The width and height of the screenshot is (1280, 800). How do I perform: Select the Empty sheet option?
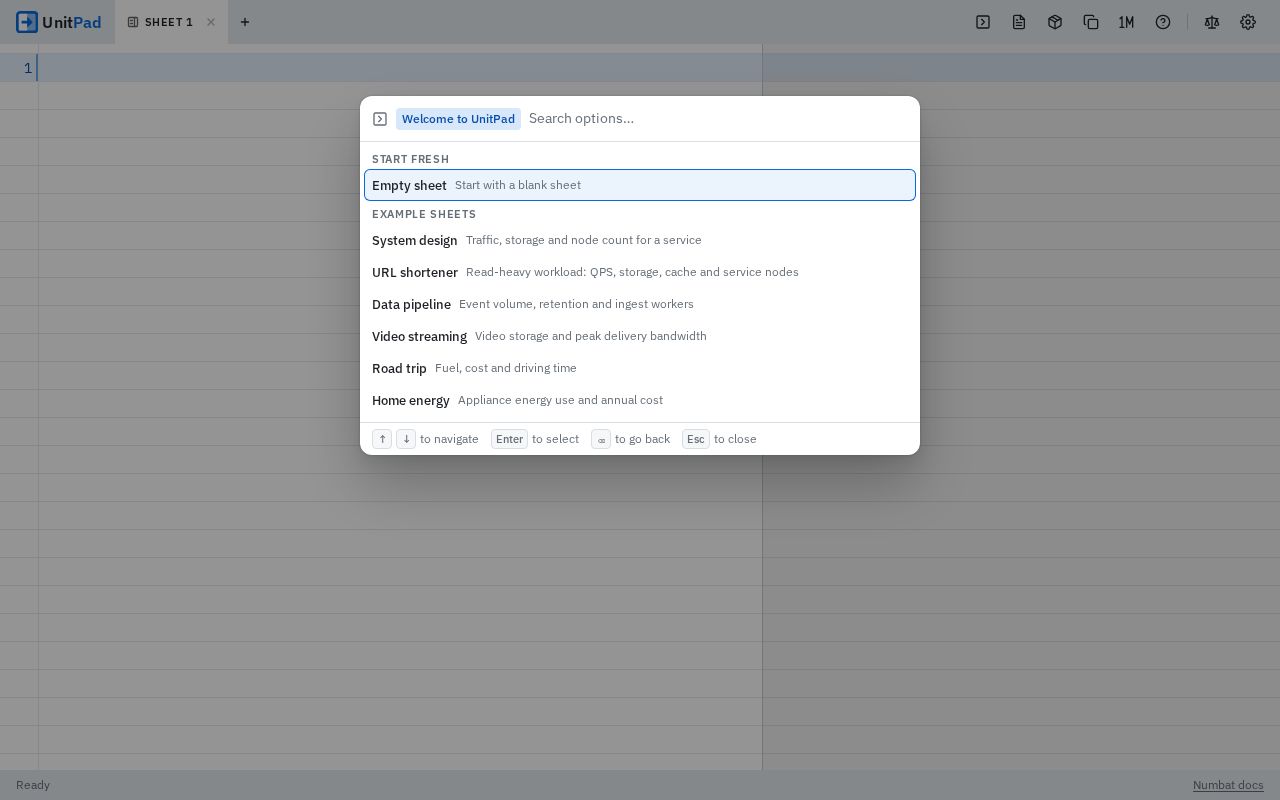[640, 185]
